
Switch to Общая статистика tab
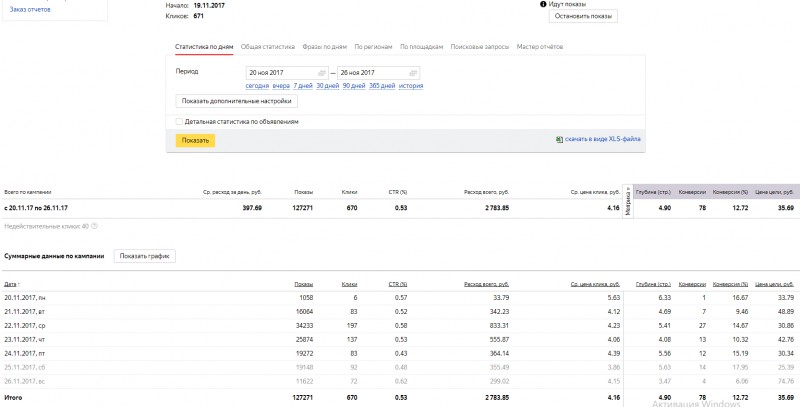tap(268, 46)
